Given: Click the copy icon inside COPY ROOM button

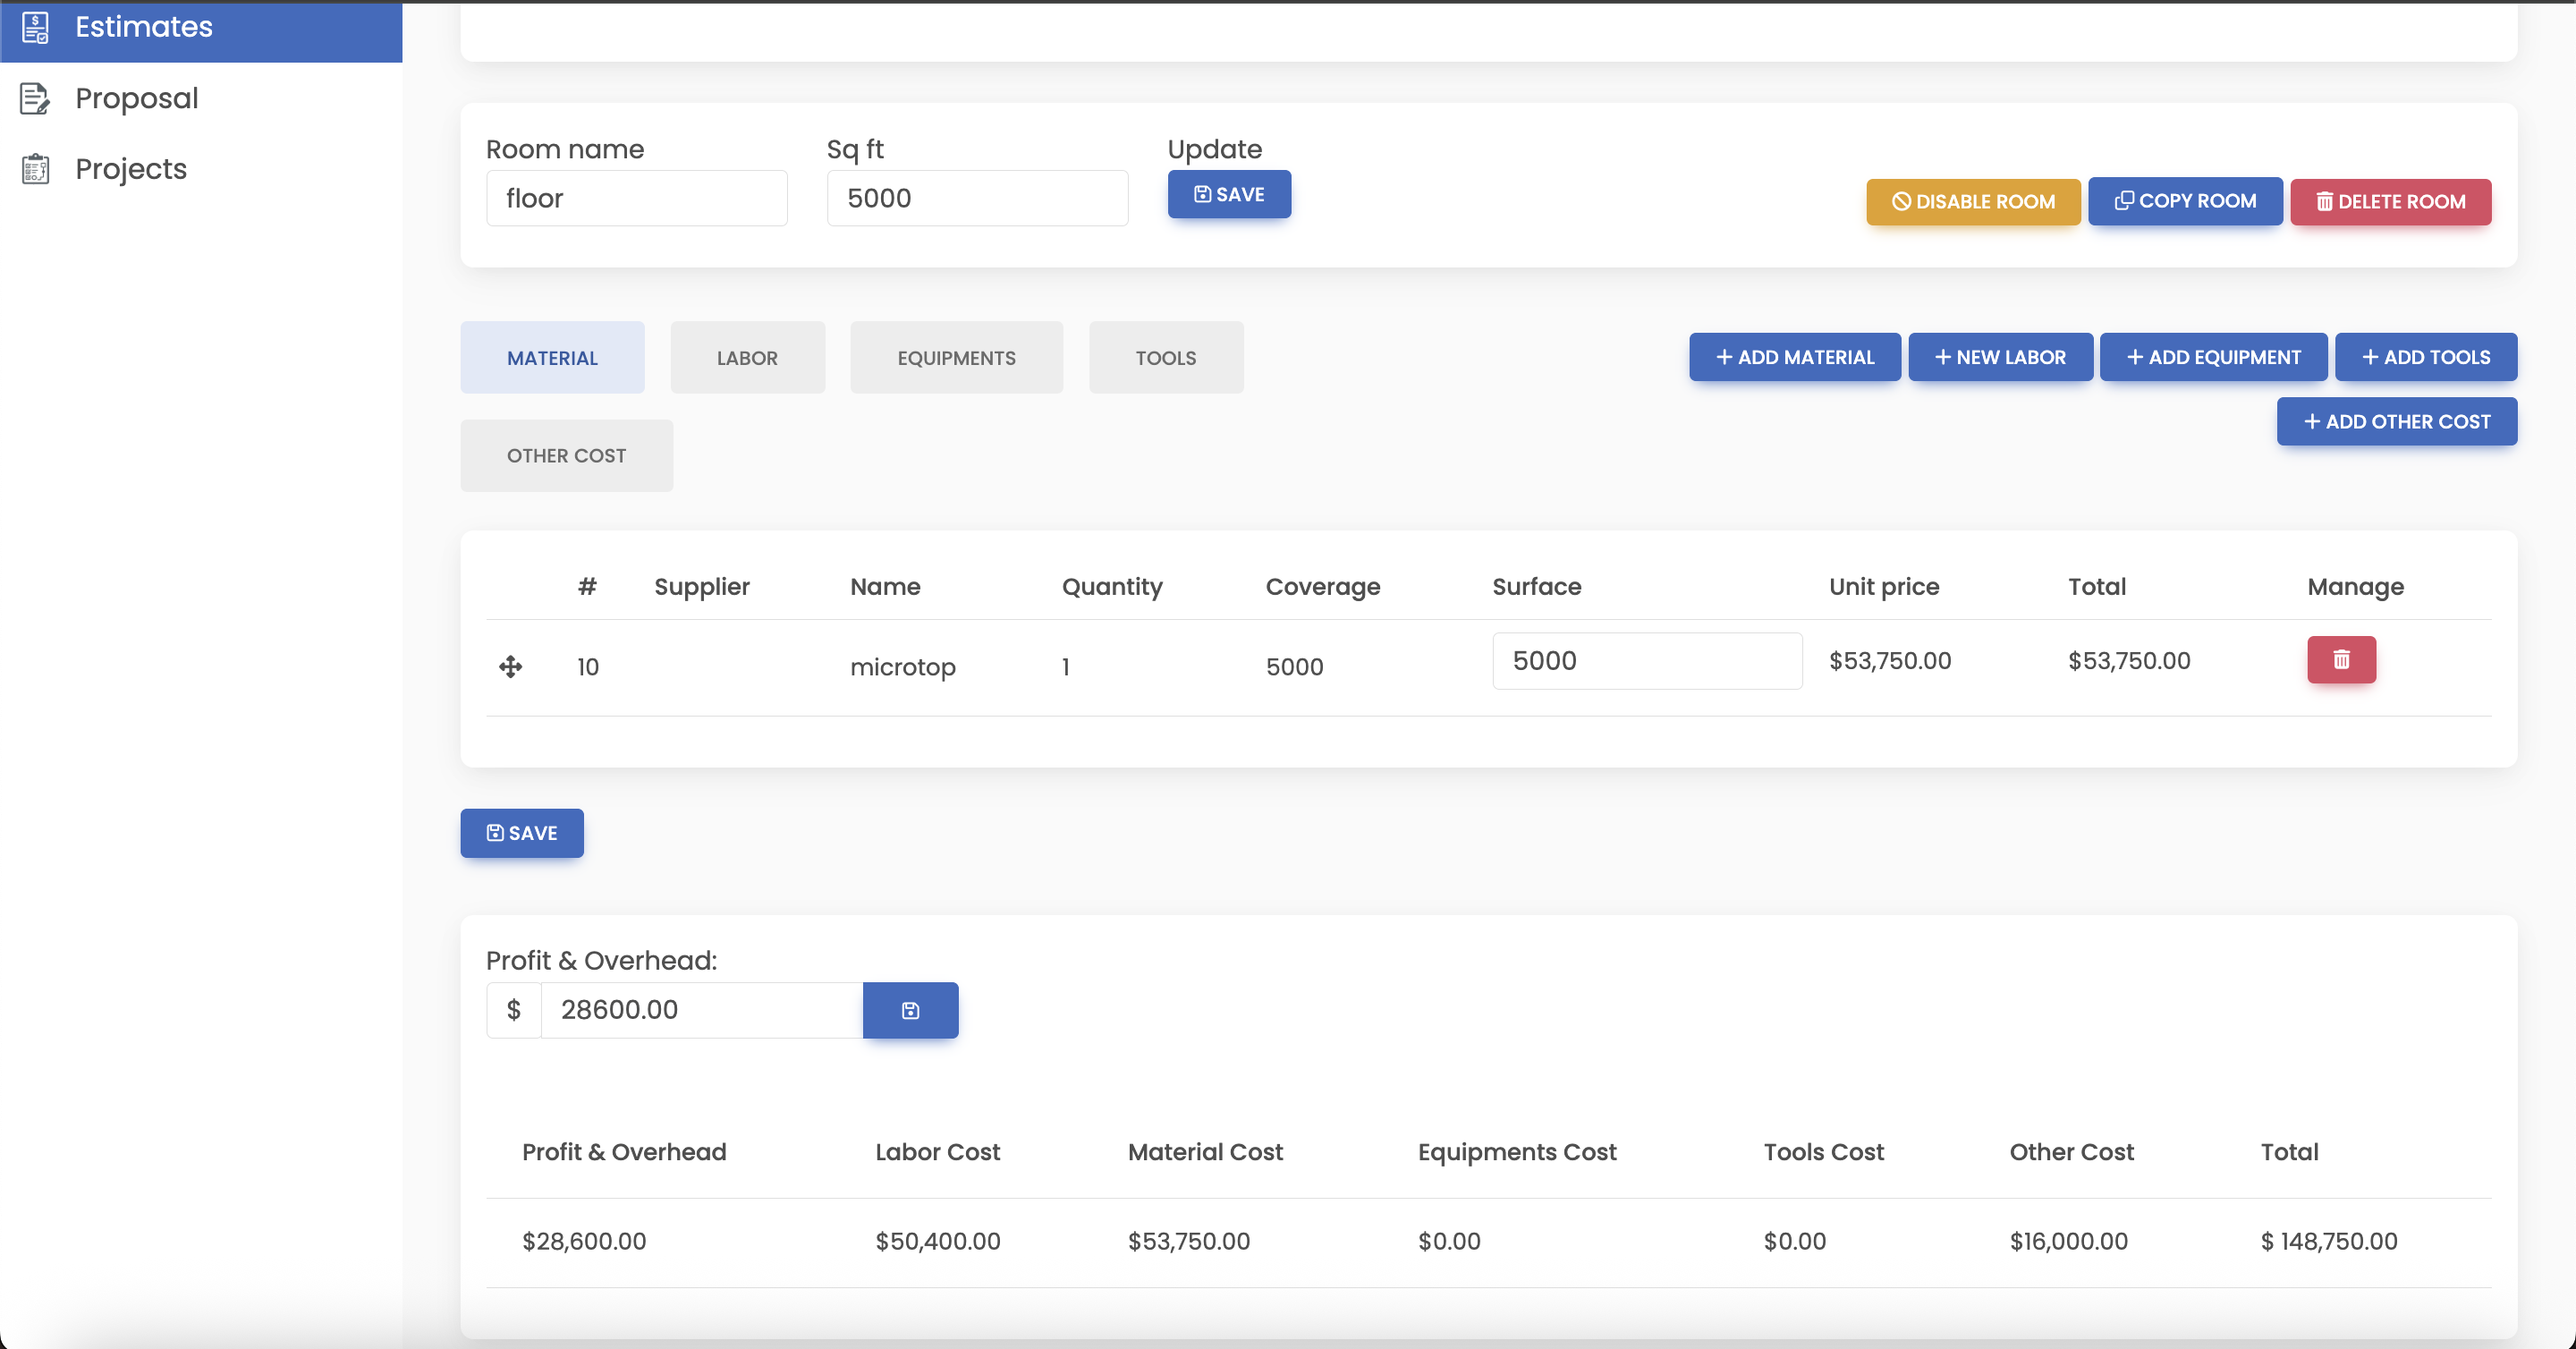Looking at the screenshot, I should (2124, 200).
